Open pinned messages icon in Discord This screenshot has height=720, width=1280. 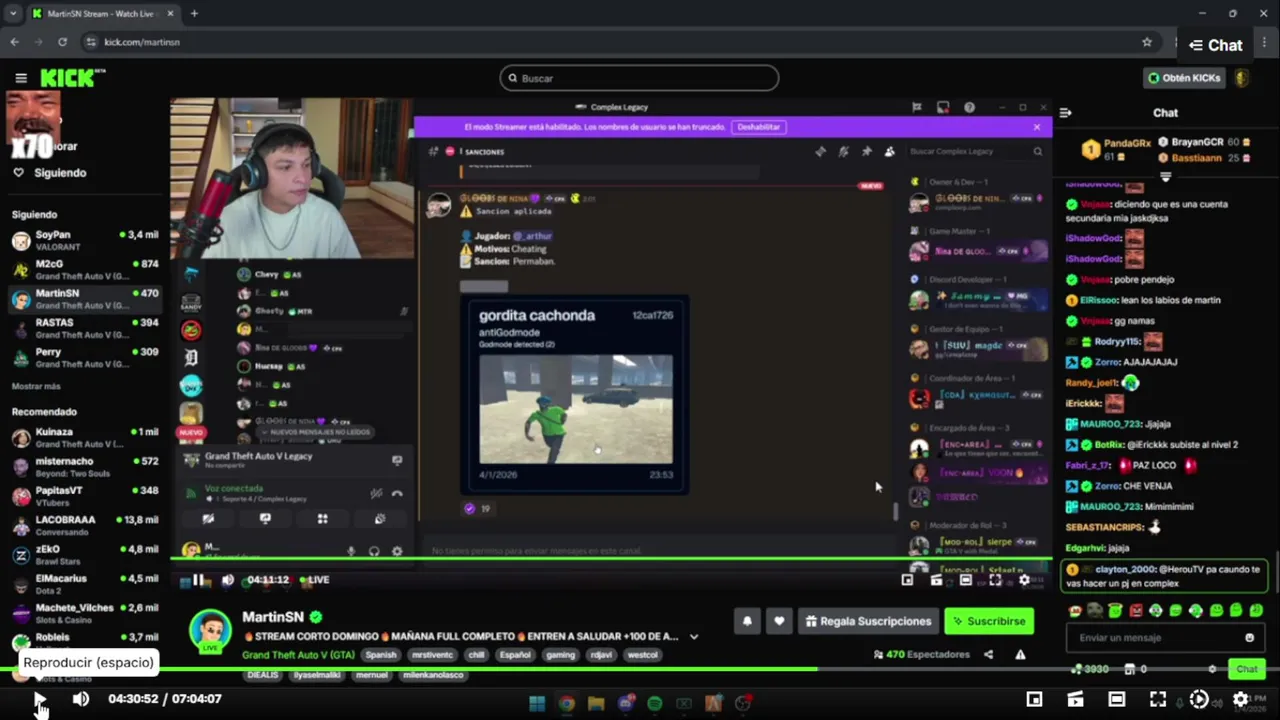(866, 151)
